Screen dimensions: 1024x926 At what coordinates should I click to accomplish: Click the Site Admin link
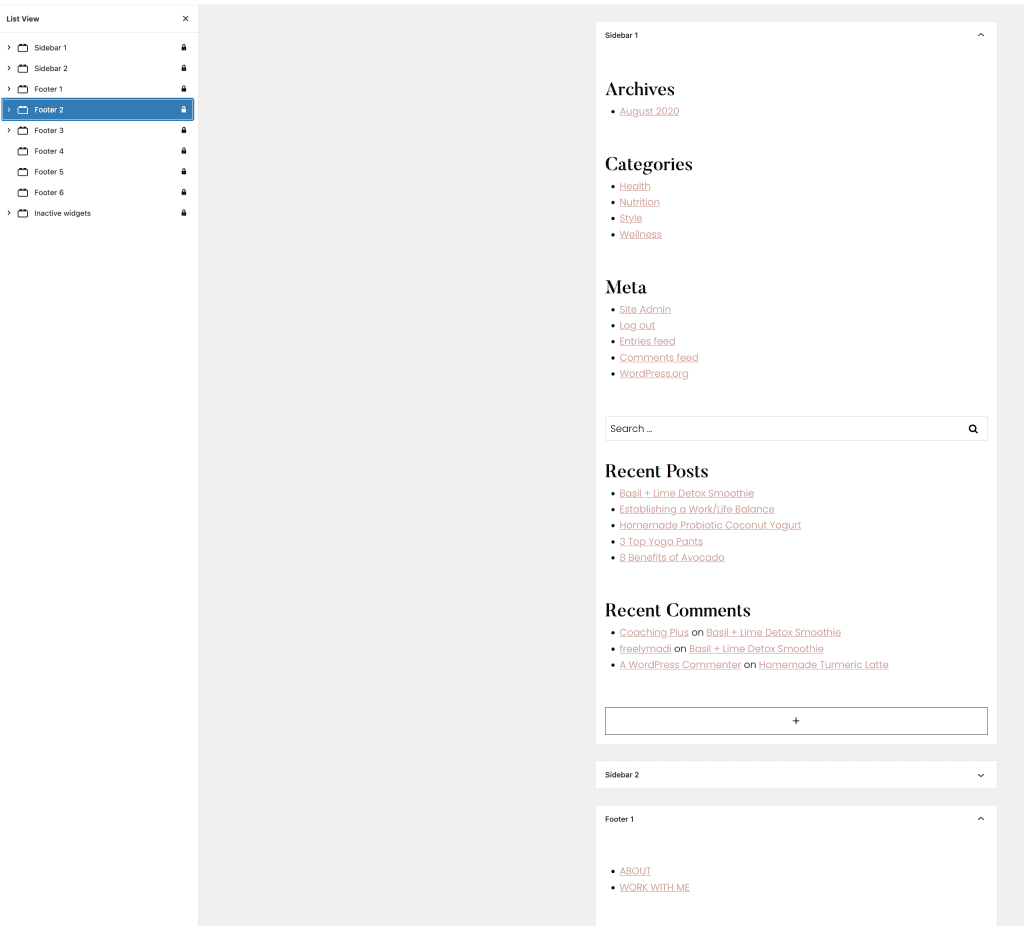tap(645, 310)
